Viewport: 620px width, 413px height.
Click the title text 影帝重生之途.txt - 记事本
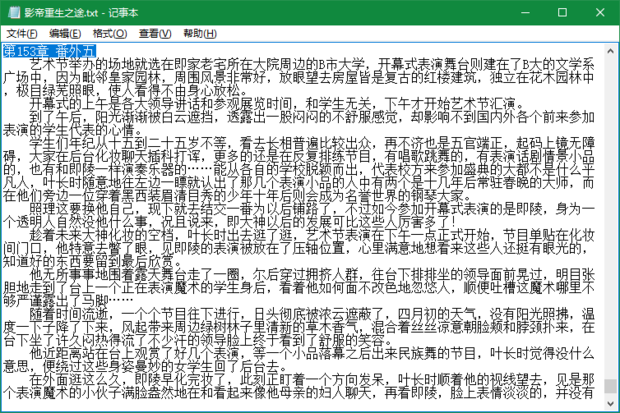coord(81,13)
